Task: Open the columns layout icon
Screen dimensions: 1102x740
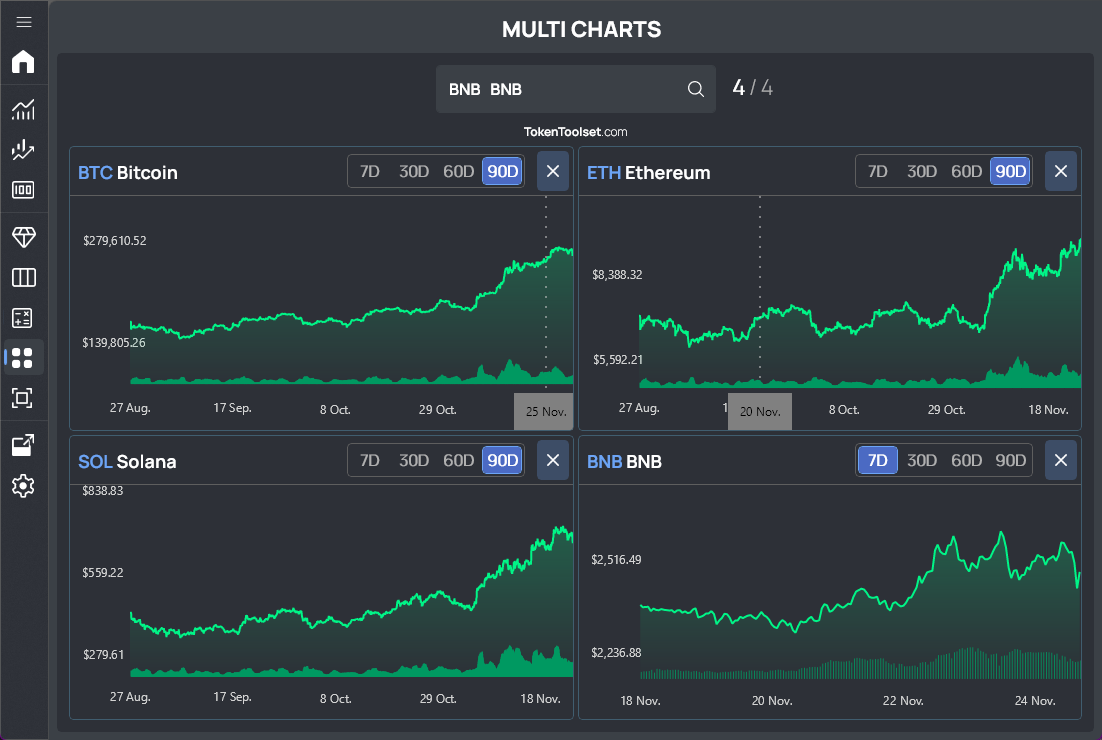Action: pyautogui.click(x=23, y=278)
